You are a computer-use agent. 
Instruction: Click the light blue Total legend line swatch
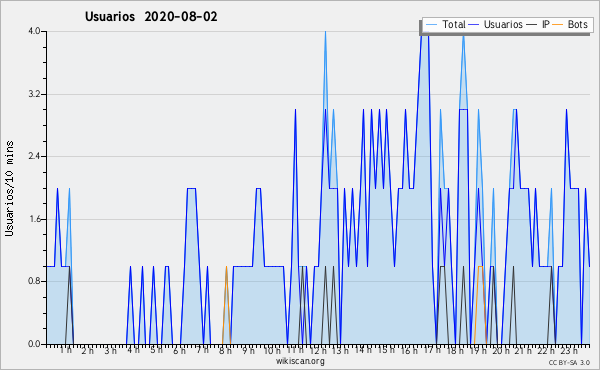[x=431, y=25]
